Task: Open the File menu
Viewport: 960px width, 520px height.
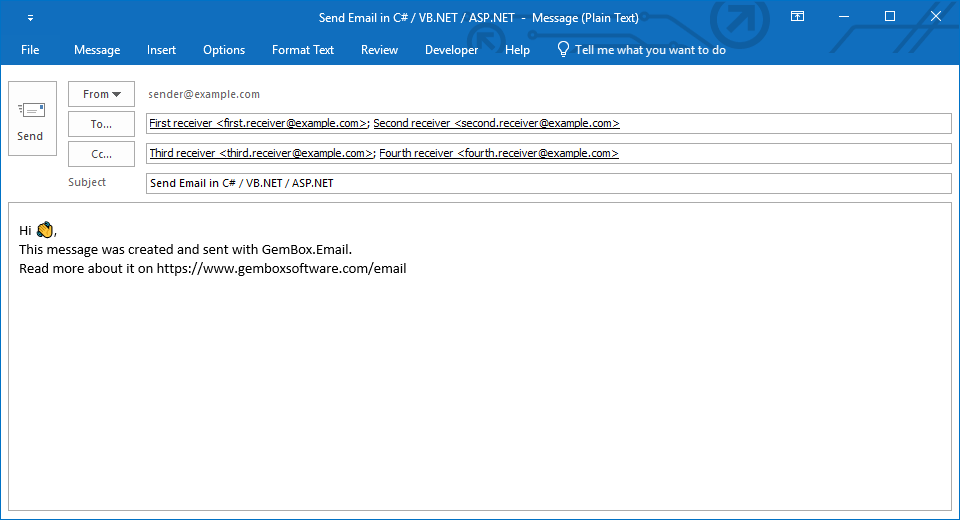Action: click(x=30, y=50)
